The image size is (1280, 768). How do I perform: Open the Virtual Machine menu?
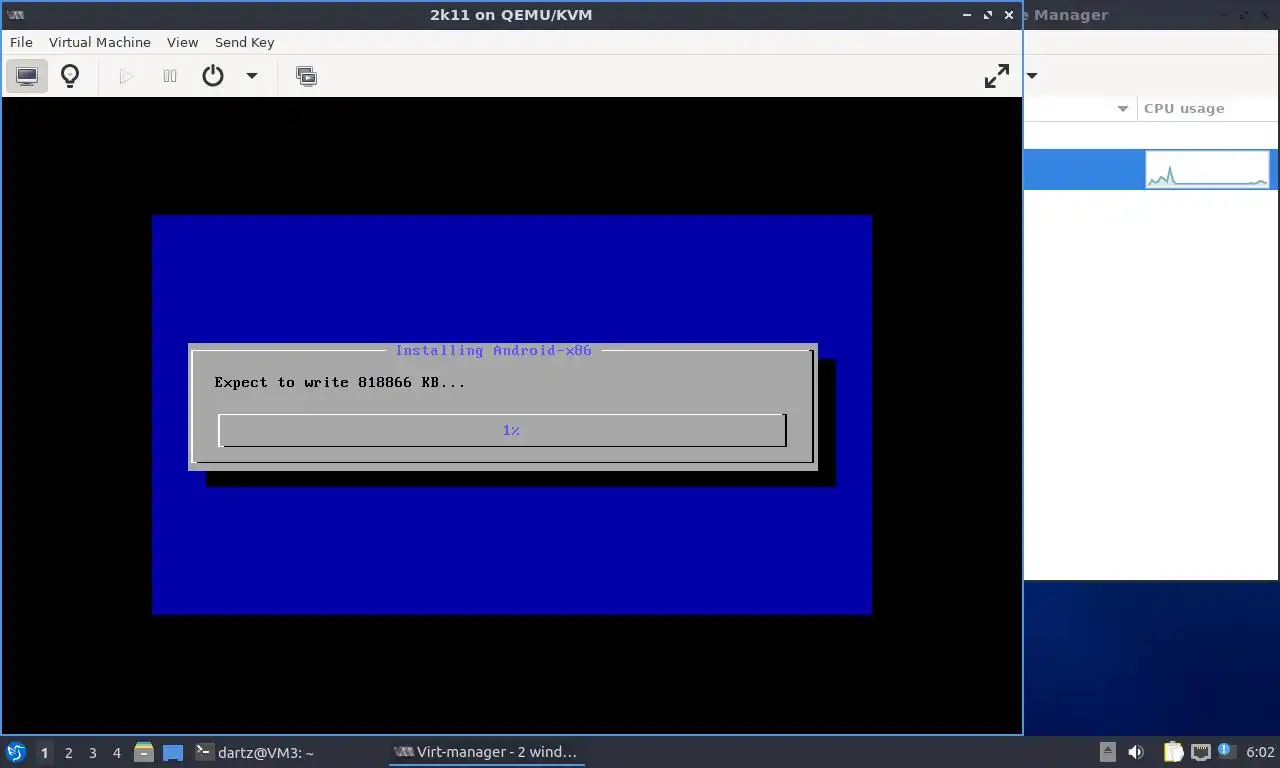100,42
